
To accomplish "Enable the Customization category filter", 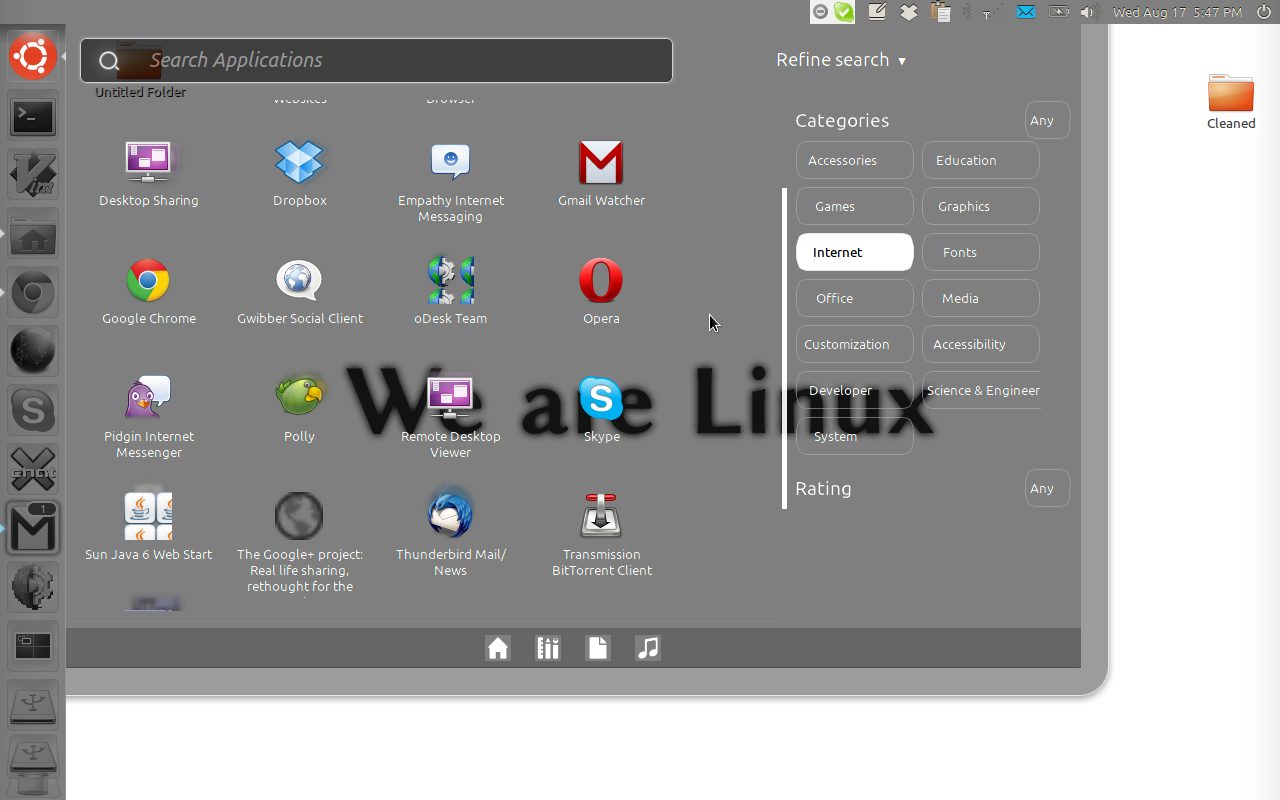I will [855, 344].
